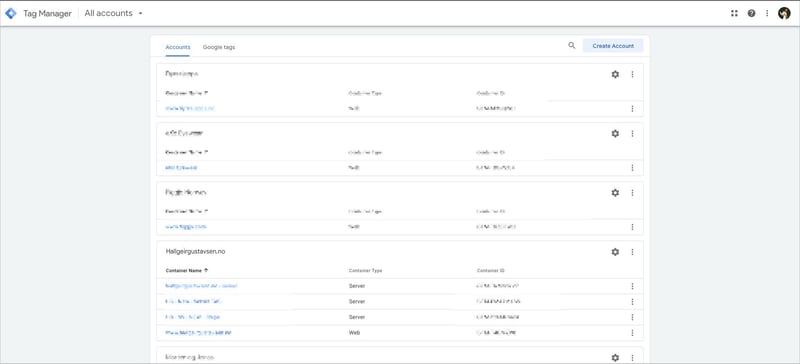
Task: Click the Create Account button
Action: tap(613, 45)
